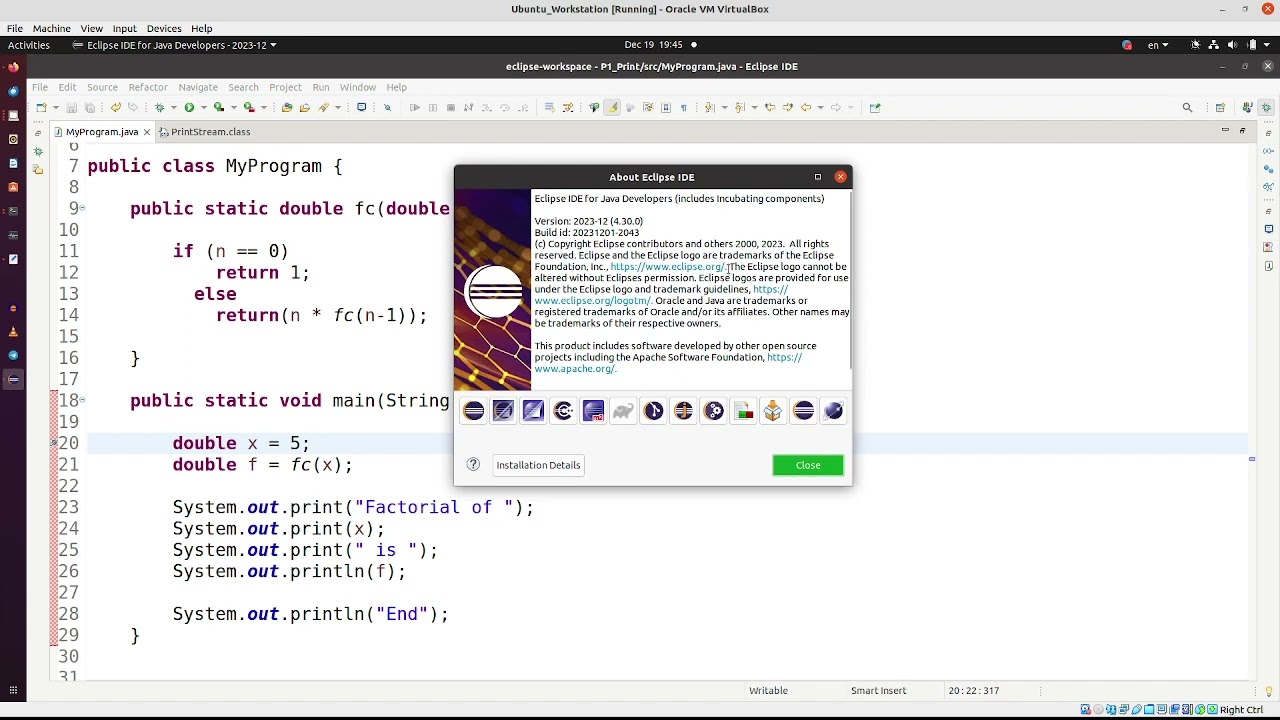Click the toolbar Search magnifier icon
The width and height of the screenshot is (1280, 720).
pos(1187,107)
